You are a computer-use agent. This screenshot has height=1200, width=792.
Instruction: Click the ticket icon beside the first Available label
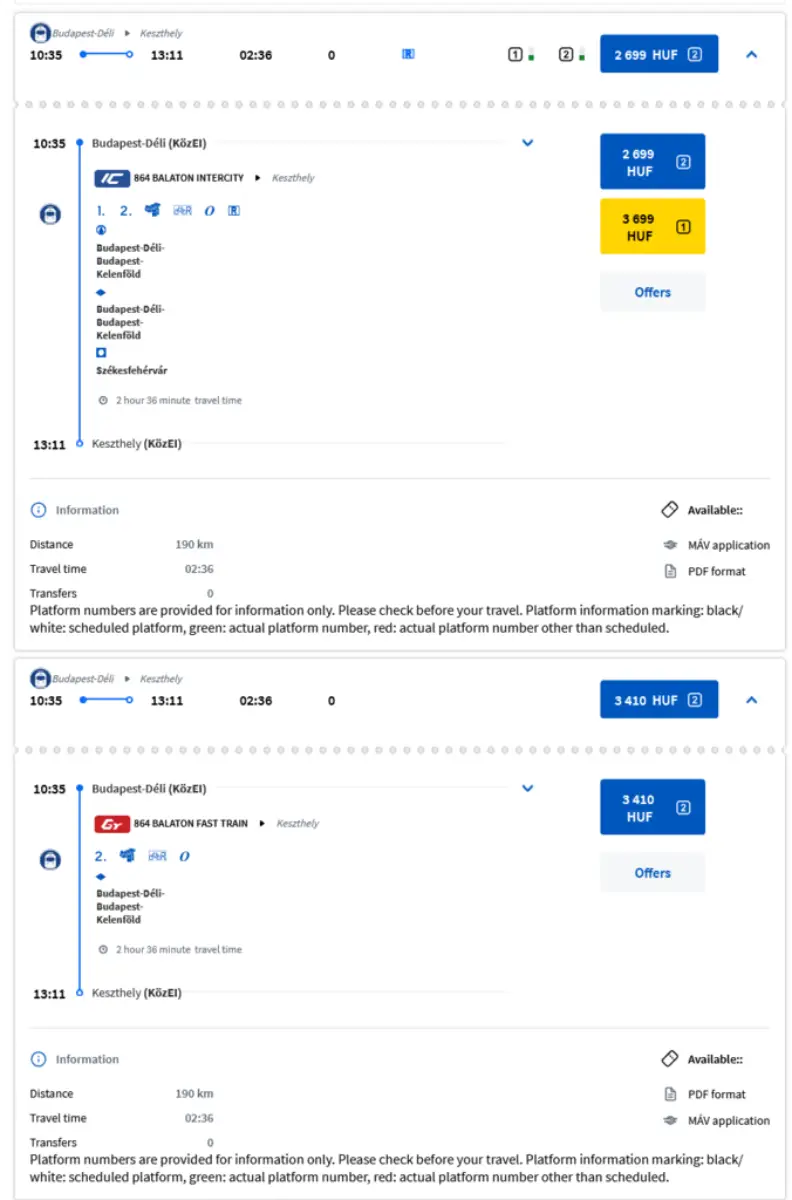(x=670, y=510)
